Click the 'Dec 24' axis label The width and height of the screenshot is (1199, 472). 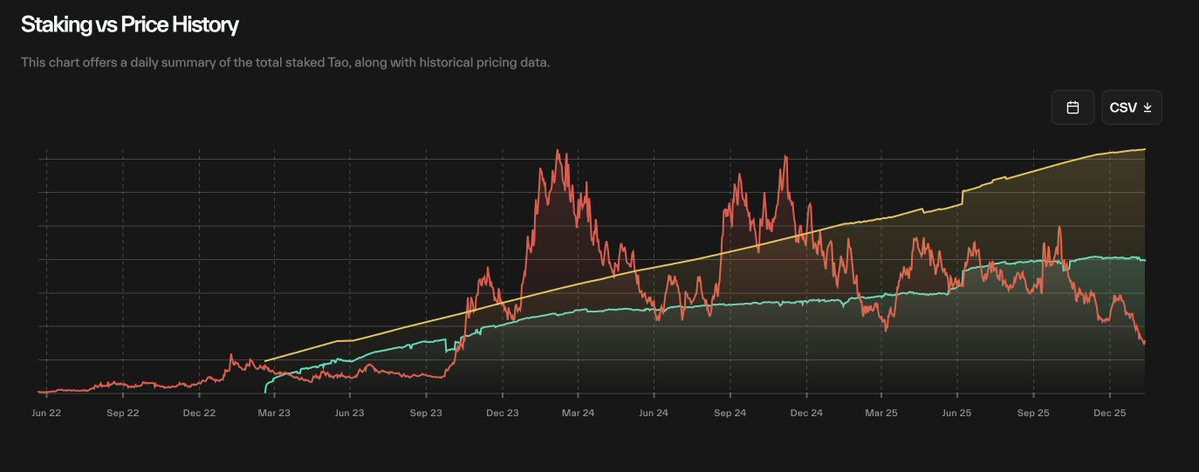point(806,412)
